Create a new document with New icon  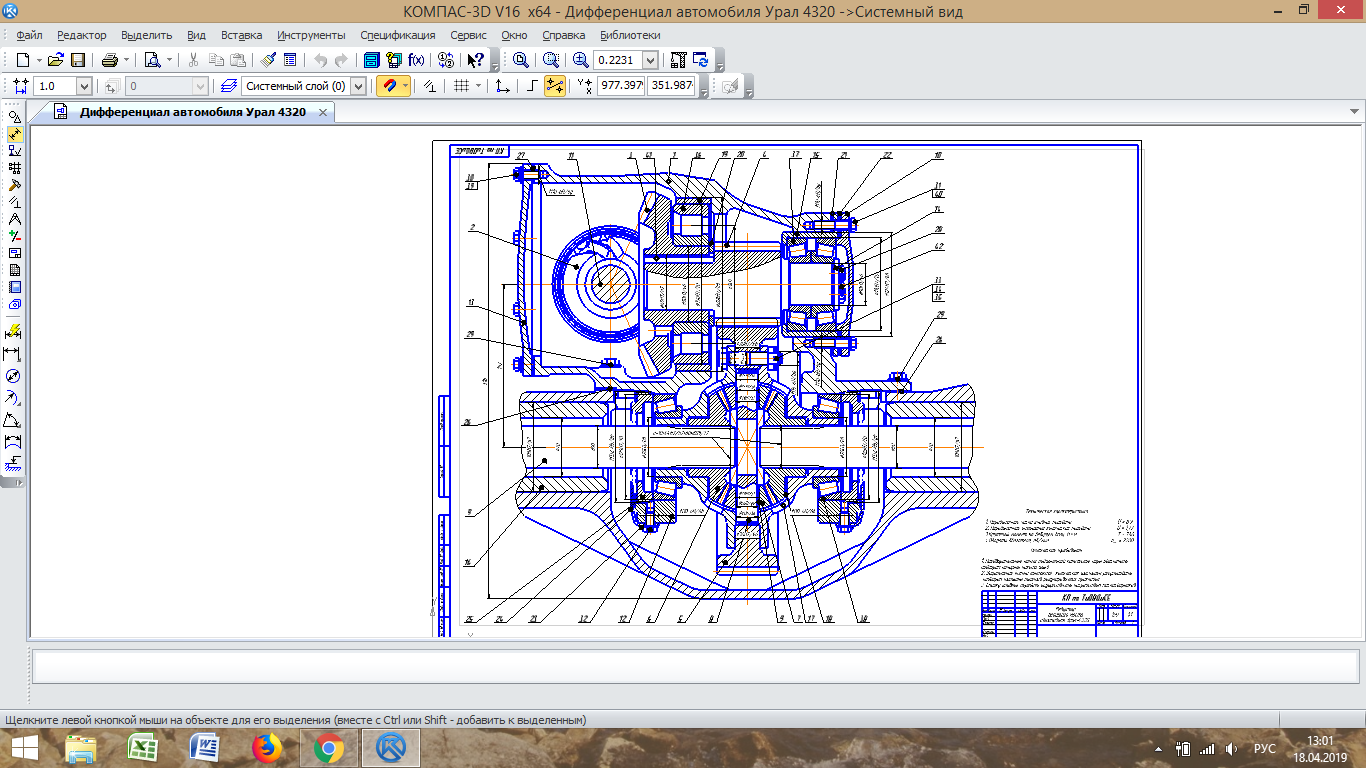click(23, 60)
